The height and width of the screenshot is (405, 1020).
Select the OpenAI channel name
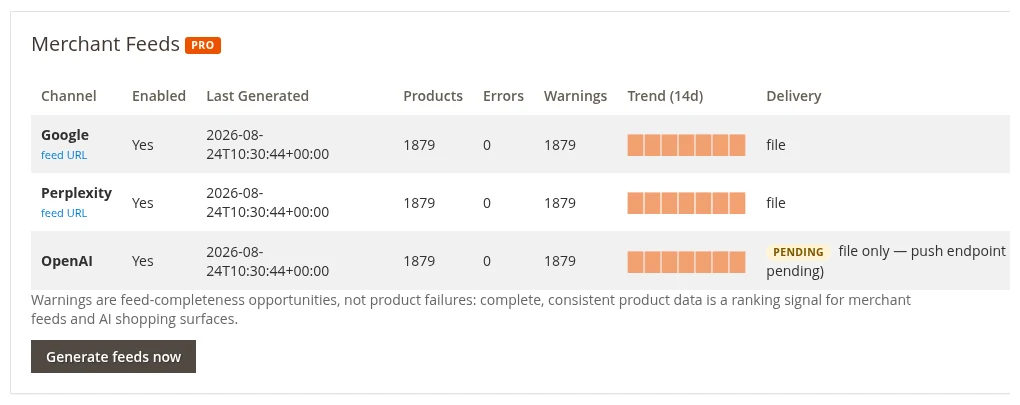[67, 261]
